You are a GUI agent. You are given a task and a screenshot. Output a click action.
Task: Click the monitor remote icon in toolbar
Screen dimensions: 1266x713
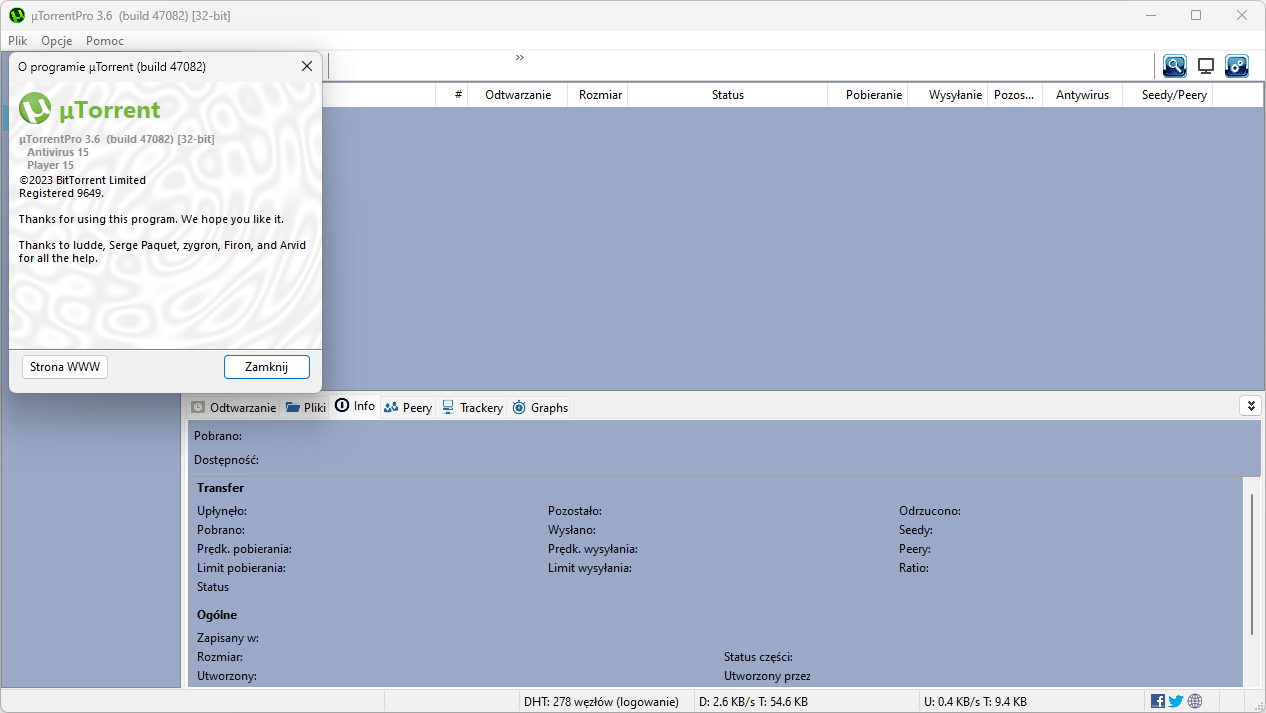click(x=1206, y=66)
